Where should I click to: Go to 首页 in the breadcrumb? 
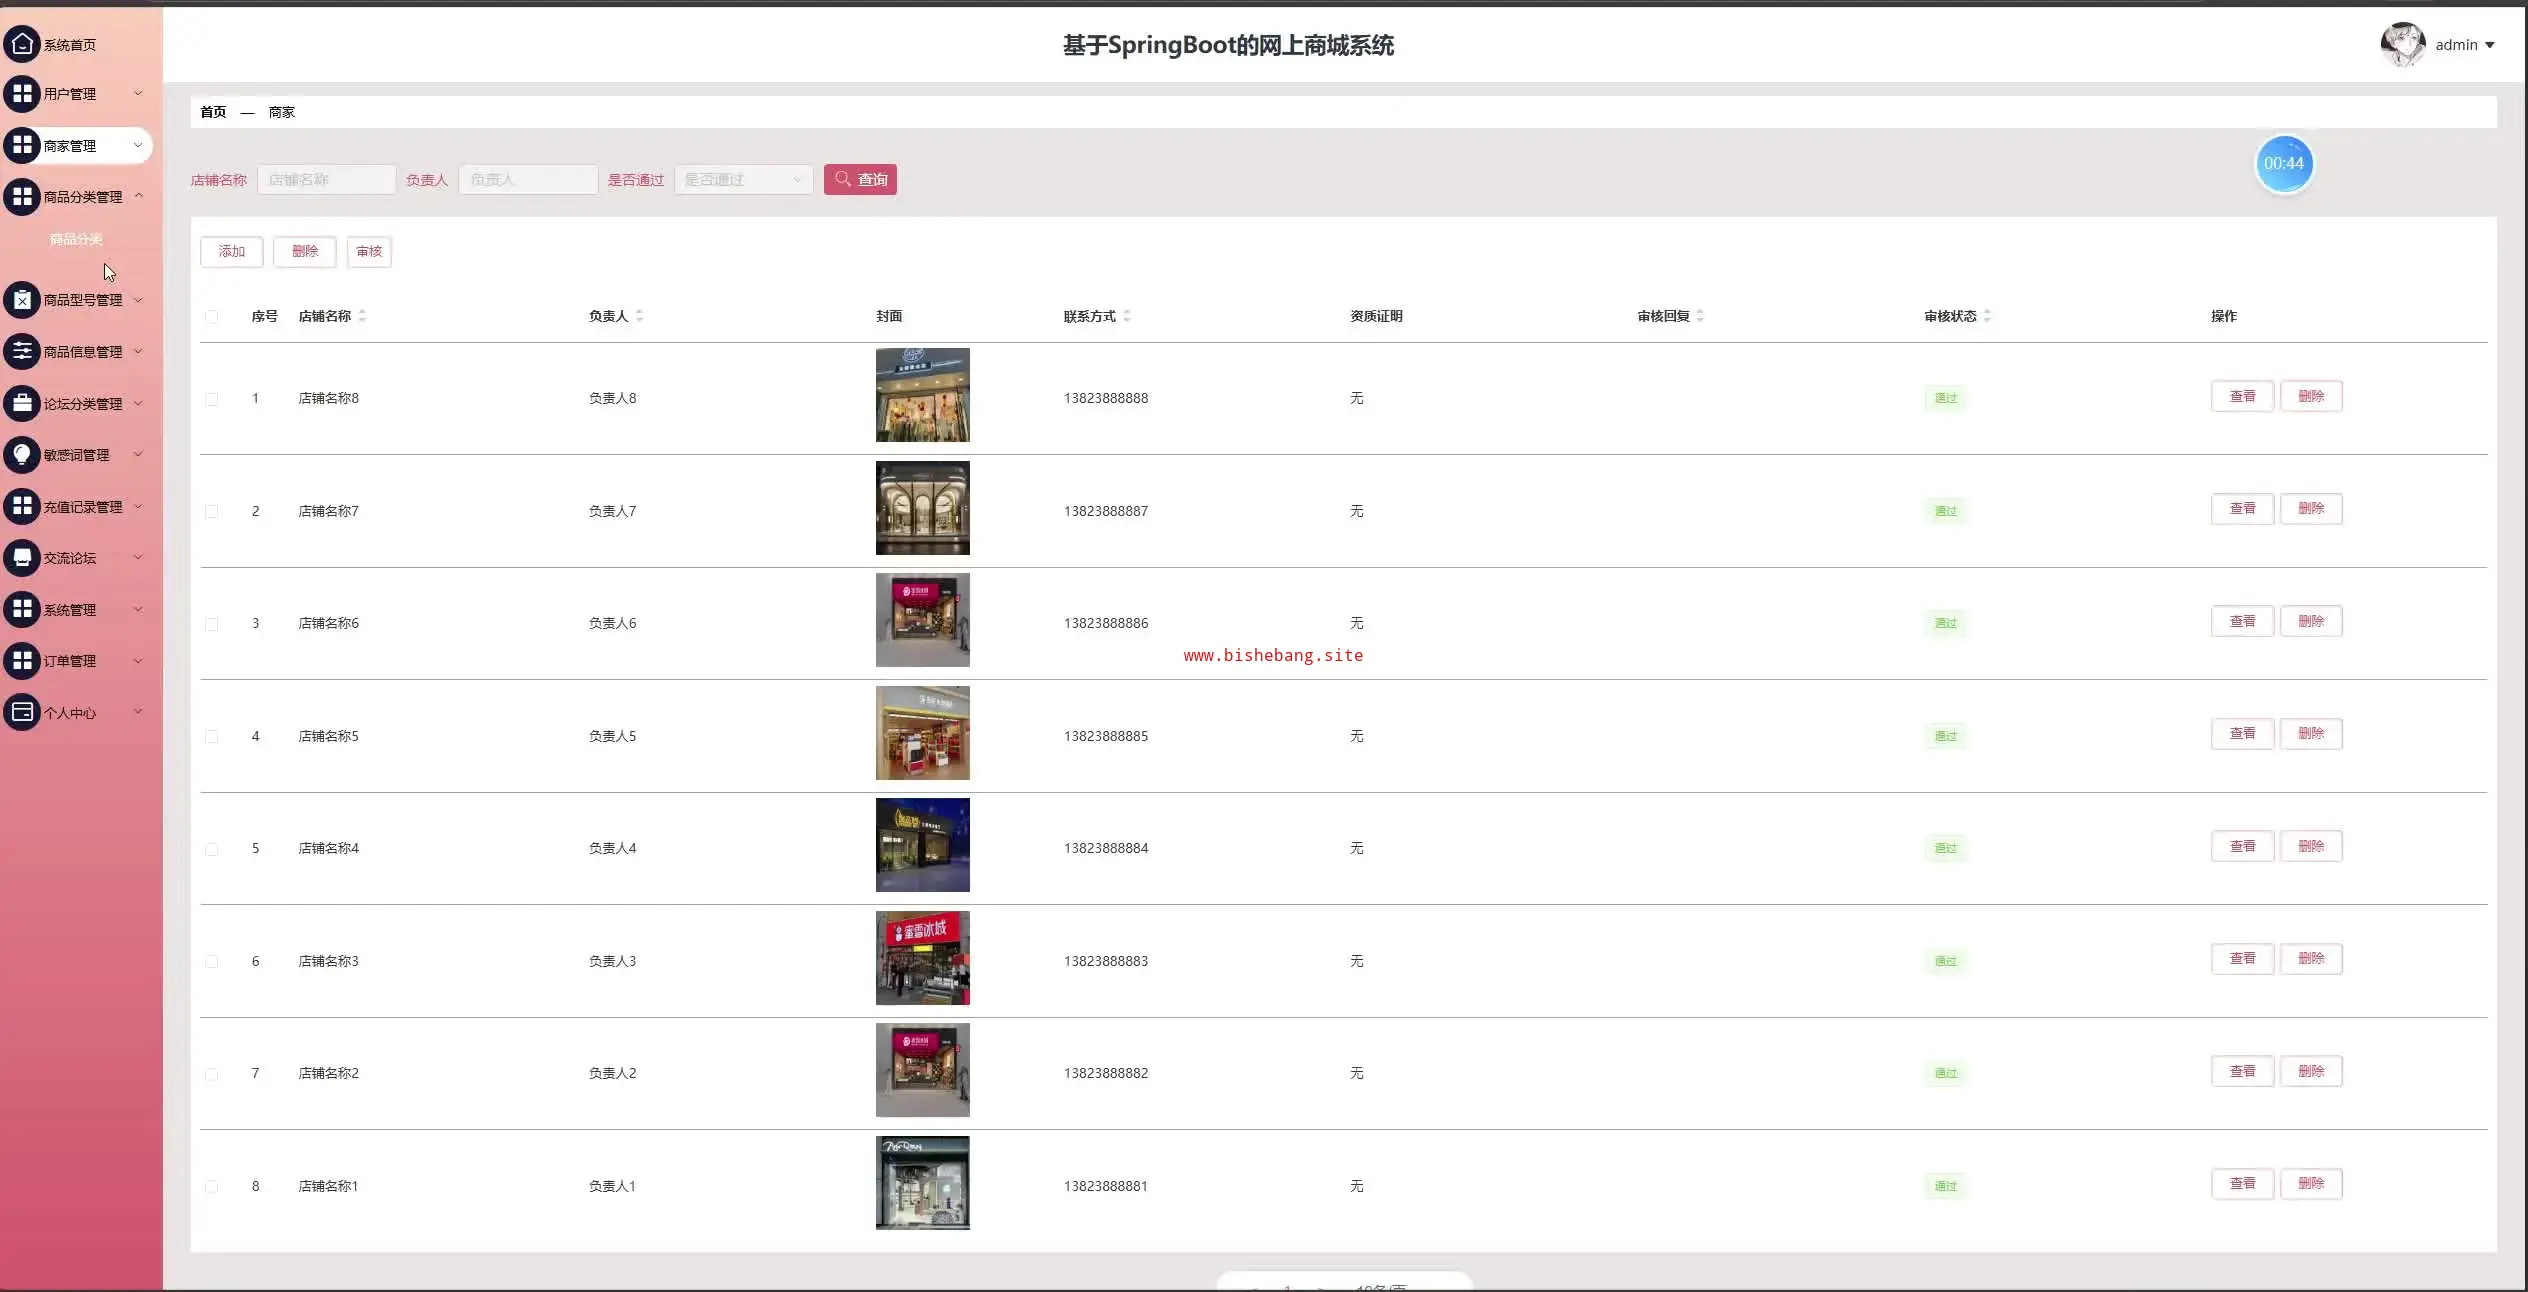click(x=213, y=112)
